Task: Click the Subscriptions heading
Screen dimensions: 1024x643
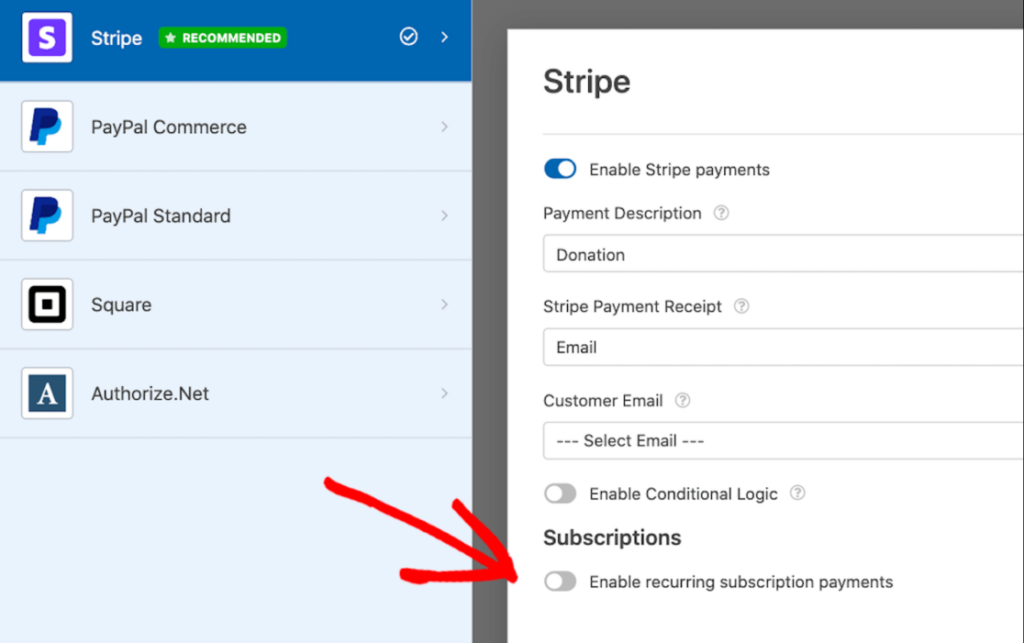Action: (611, 537)
